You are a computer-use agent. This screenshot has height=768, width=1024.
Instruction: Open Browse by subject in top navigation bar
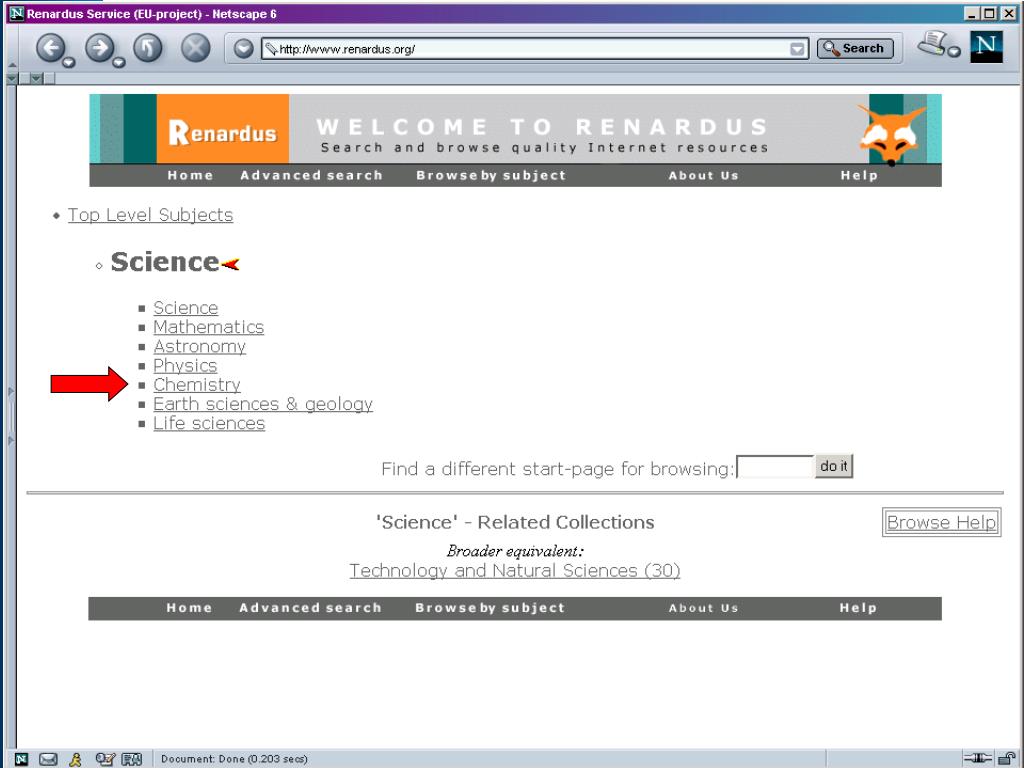click(x=491, y=175)
